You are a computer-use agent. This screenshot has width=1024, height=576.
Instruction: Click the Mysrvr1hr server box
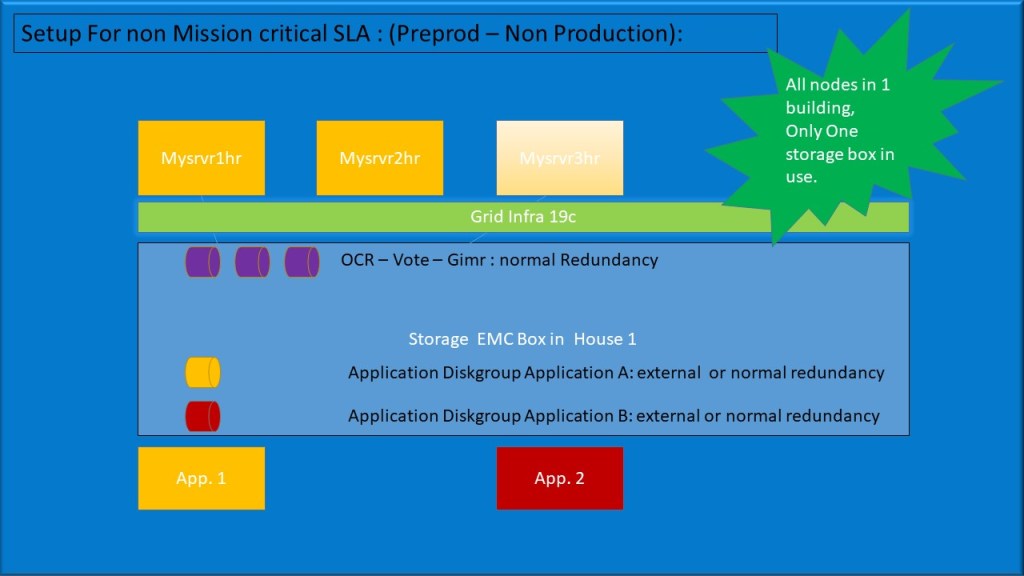tap(201, 158)
